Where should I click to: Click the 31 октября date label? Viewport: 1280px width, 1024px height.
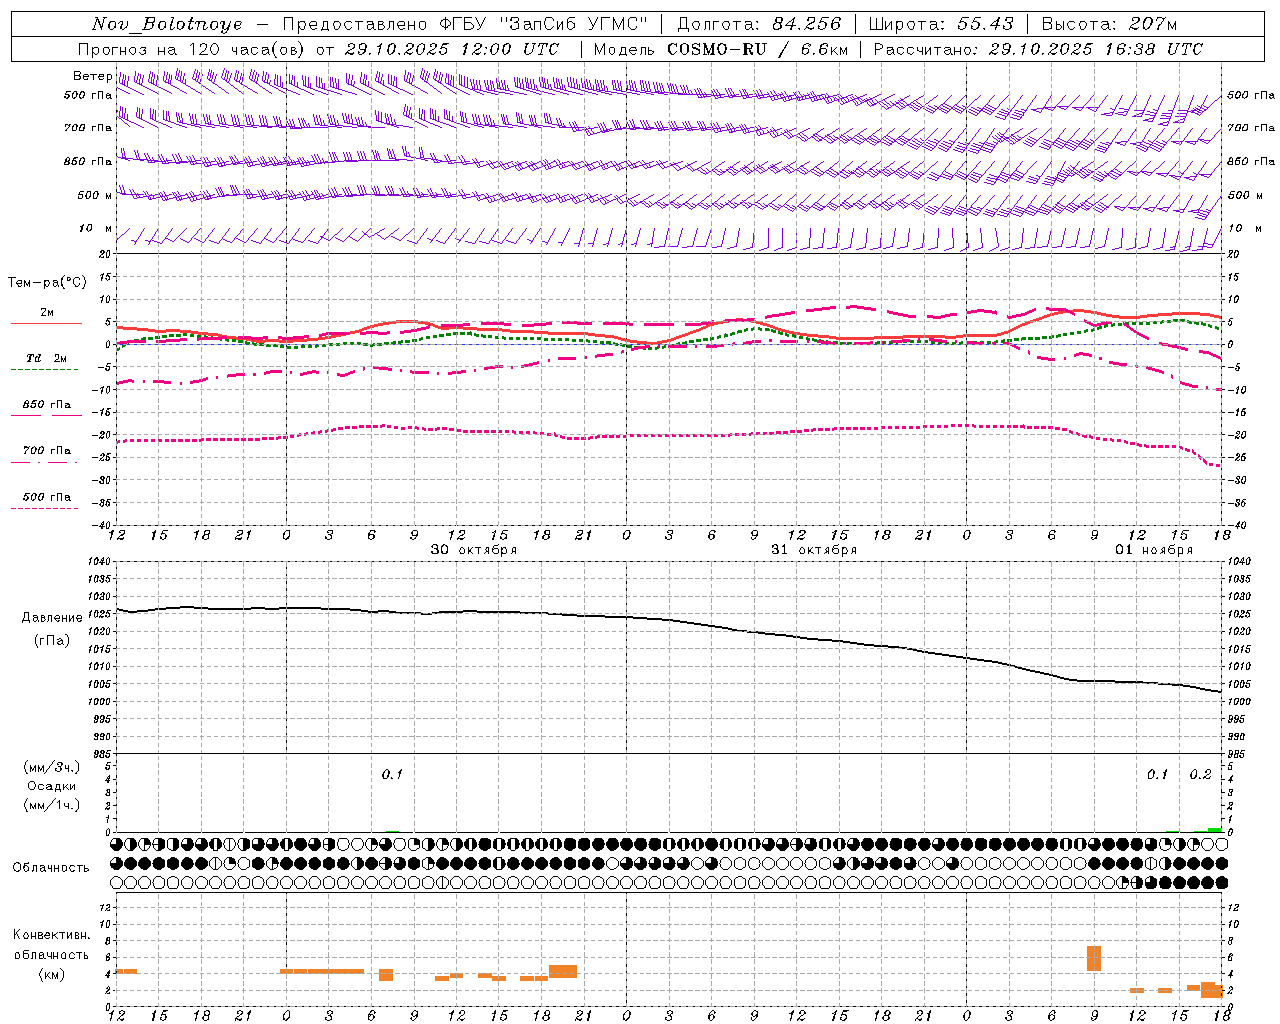[x=814, y=550]
